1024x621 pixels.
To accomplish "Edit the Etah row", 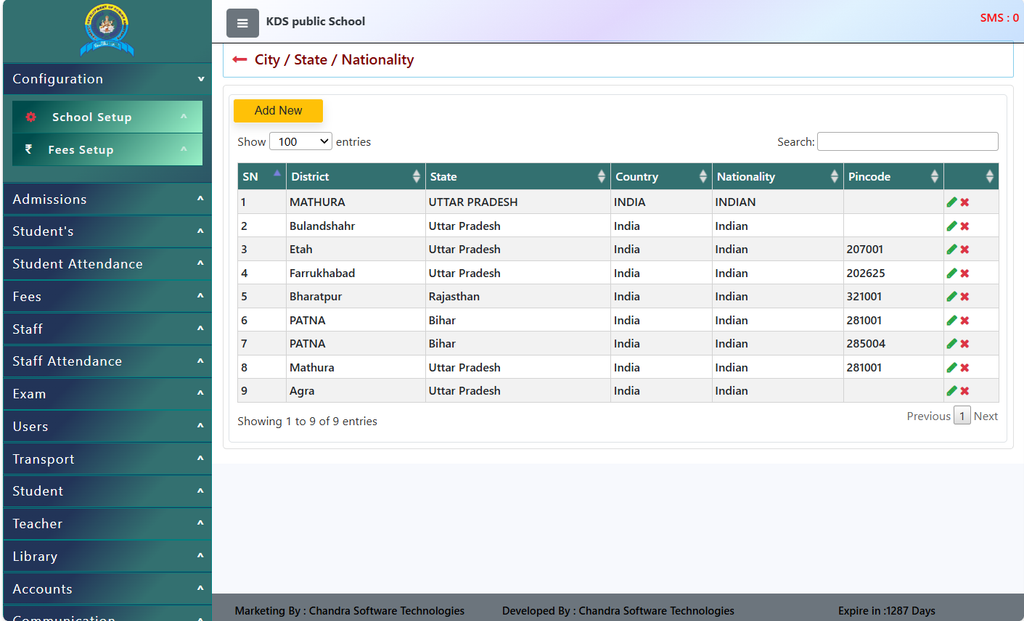I will tap(952, 249).
